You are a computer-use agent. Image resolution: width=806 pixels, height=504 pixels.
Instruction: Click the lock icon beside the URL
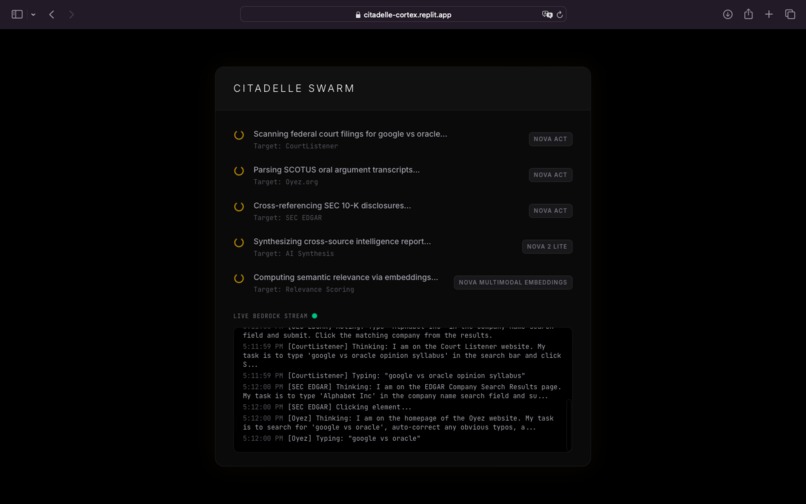[x=358, y=15]
